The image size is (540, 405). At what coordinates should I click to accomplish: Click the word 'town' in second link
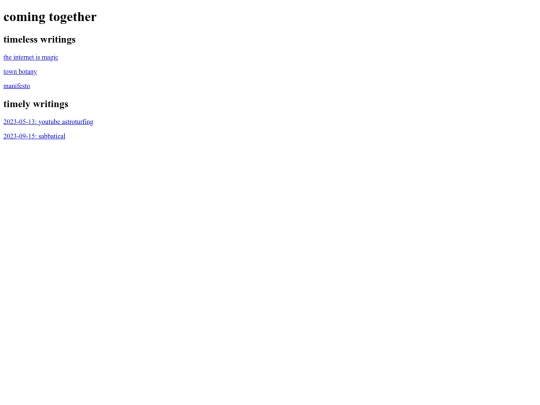tap(10, 72)
